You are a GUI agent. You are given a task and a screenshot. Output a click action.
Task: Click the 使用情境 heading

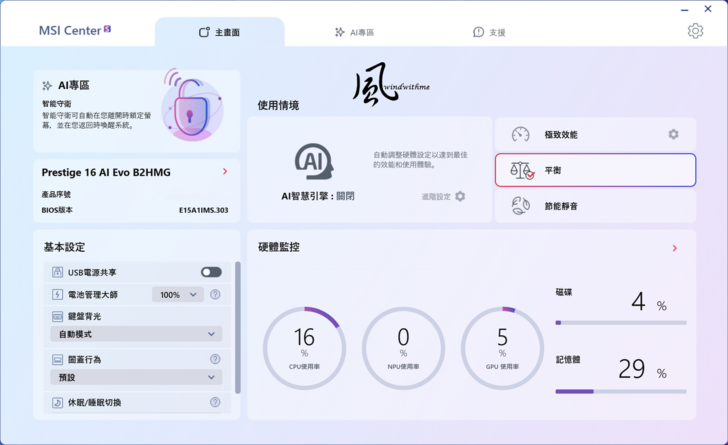(278, 105)
